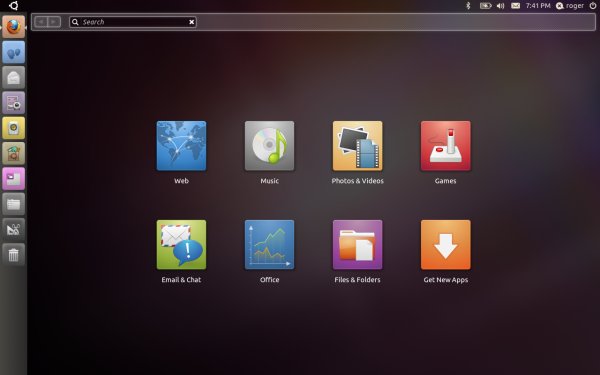Open the Office category

269,245
